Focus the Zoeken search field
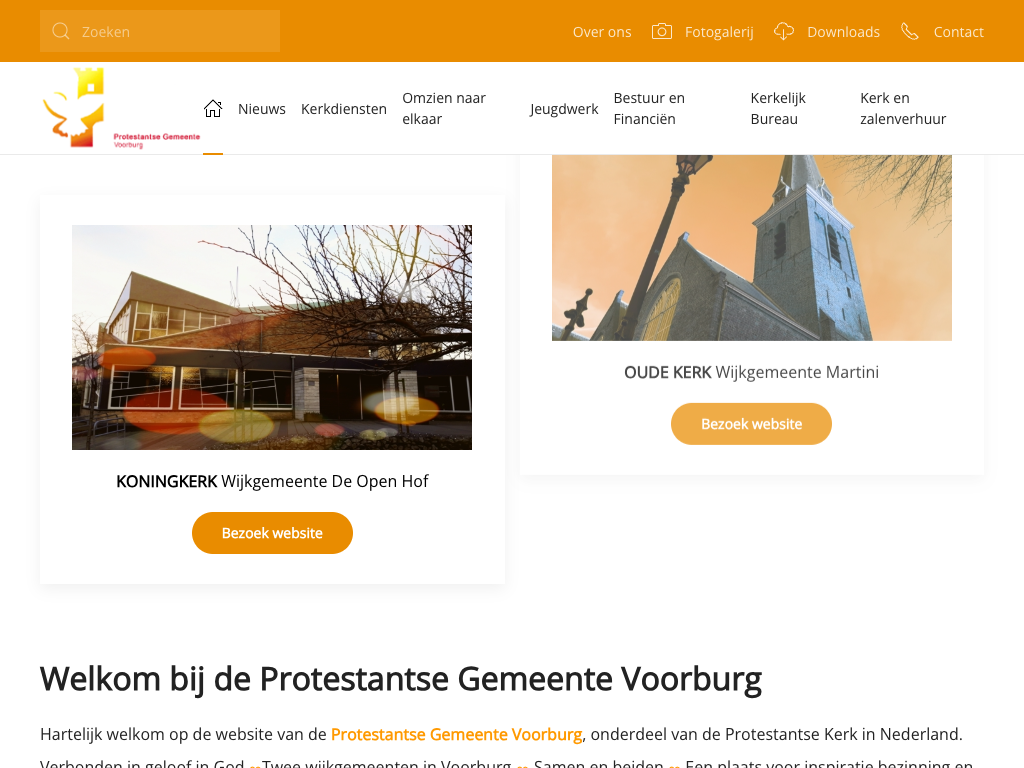 point(160,31)
